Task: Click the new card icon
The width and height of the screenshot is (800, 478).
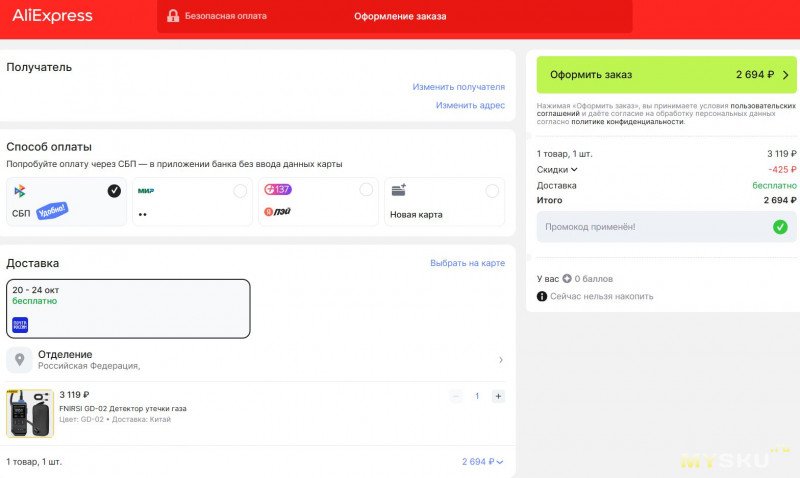Action: 398,190
